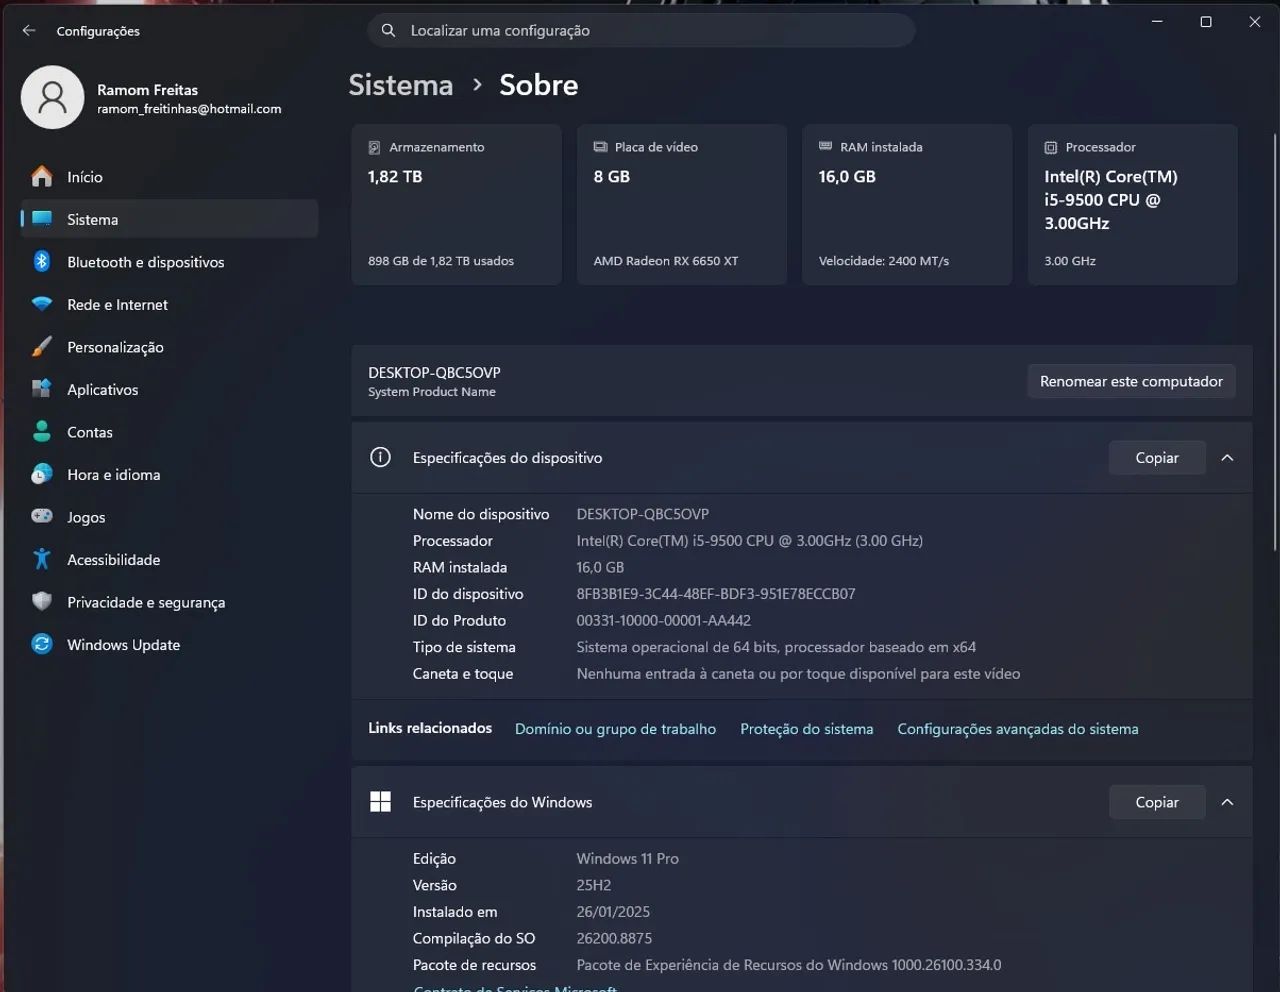Click the Armazenamento 1,82 TB card
This screenshot has width=1280, height=992.
(457, 205)
